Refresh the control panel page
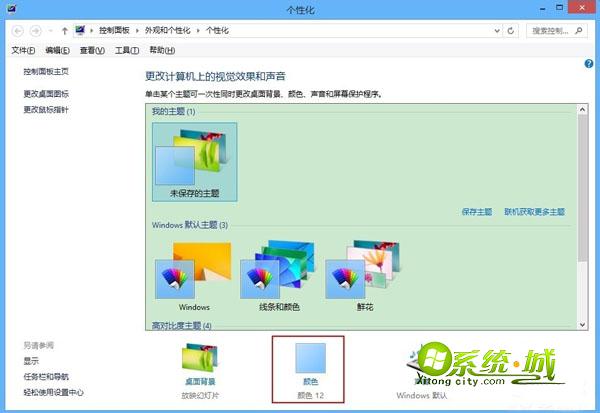600x413 pixels. (511, 31)
